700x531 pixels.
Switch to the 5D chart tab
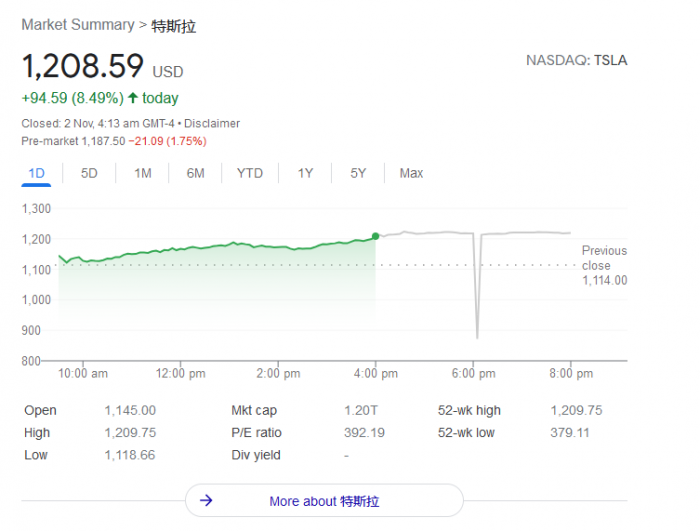(89, 173)
